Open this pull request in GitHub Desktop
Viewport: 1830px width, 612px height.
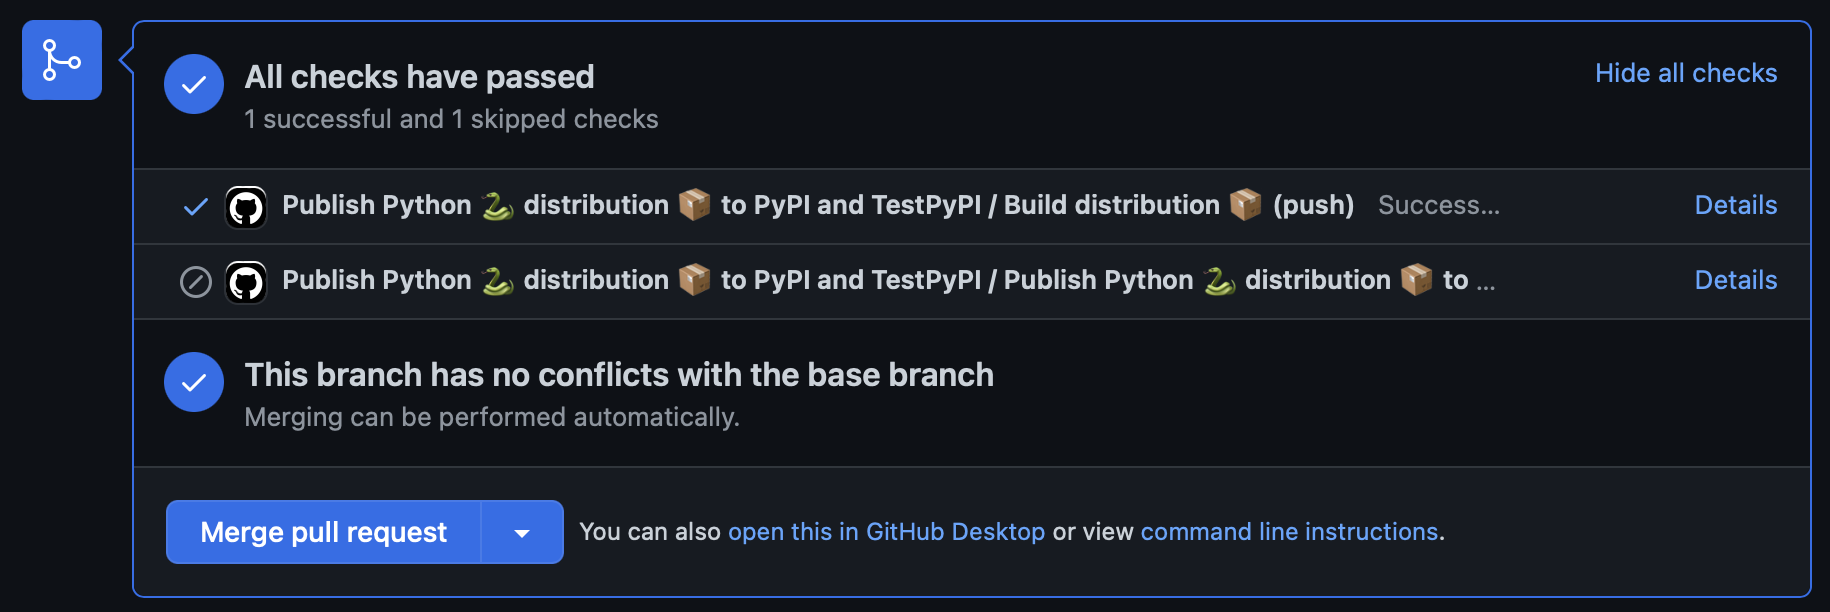pos(885,532)
